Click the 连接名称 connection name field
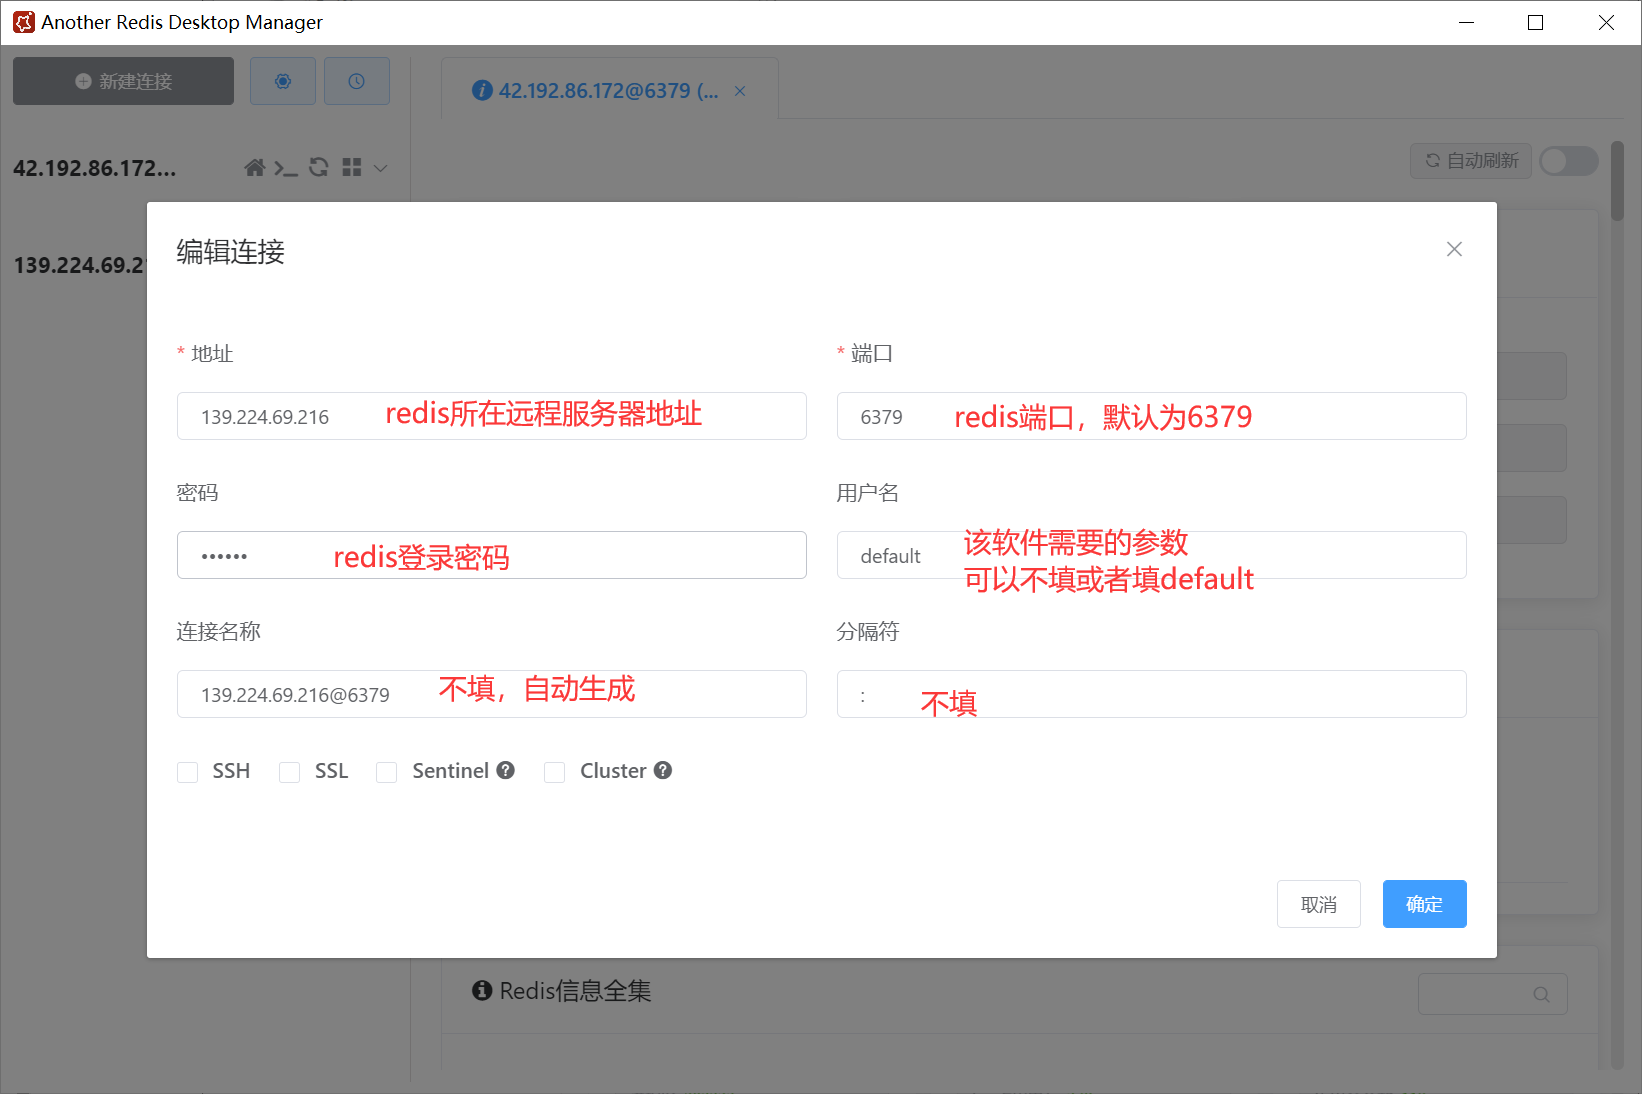Screen dimensions: 1642x1094 pyautogui.click(x=492, y=694)
